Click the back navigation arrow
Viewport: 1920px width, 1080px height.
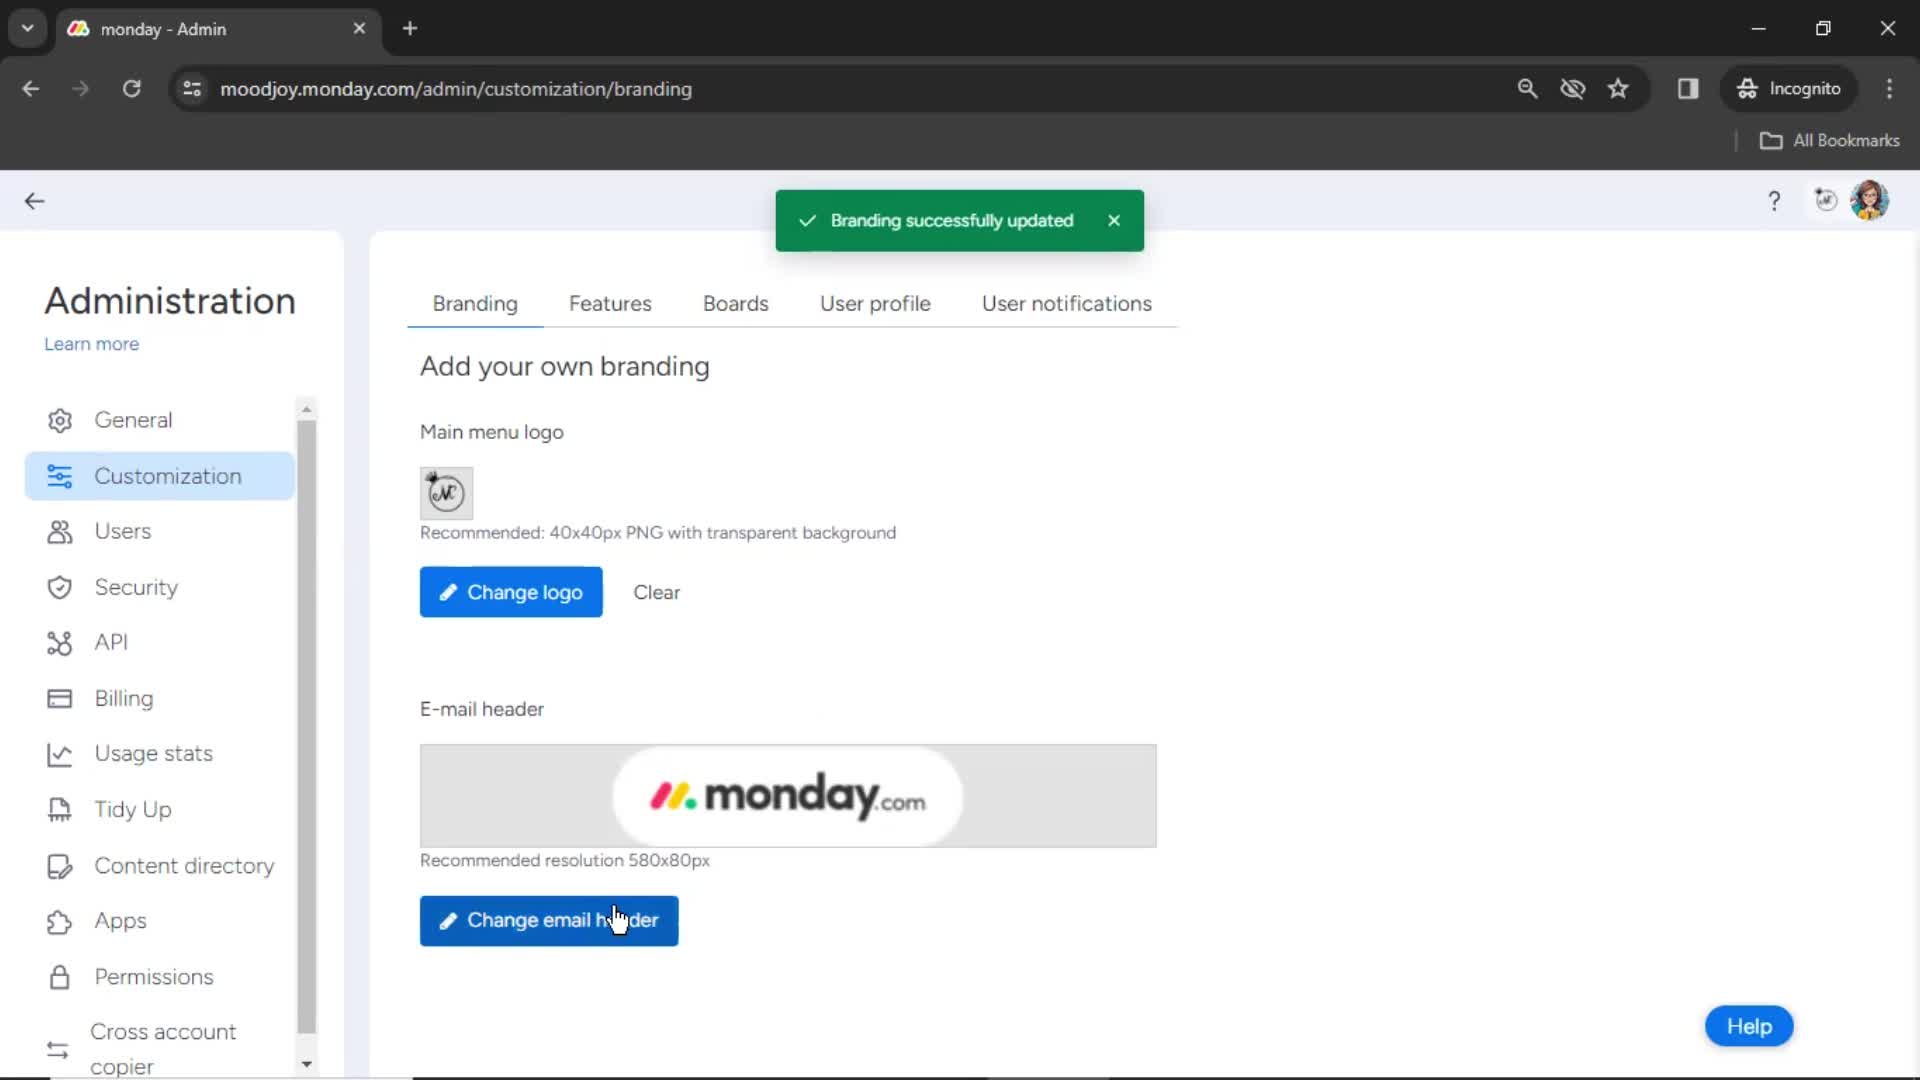pyautogui.click(x=34, y=199)
